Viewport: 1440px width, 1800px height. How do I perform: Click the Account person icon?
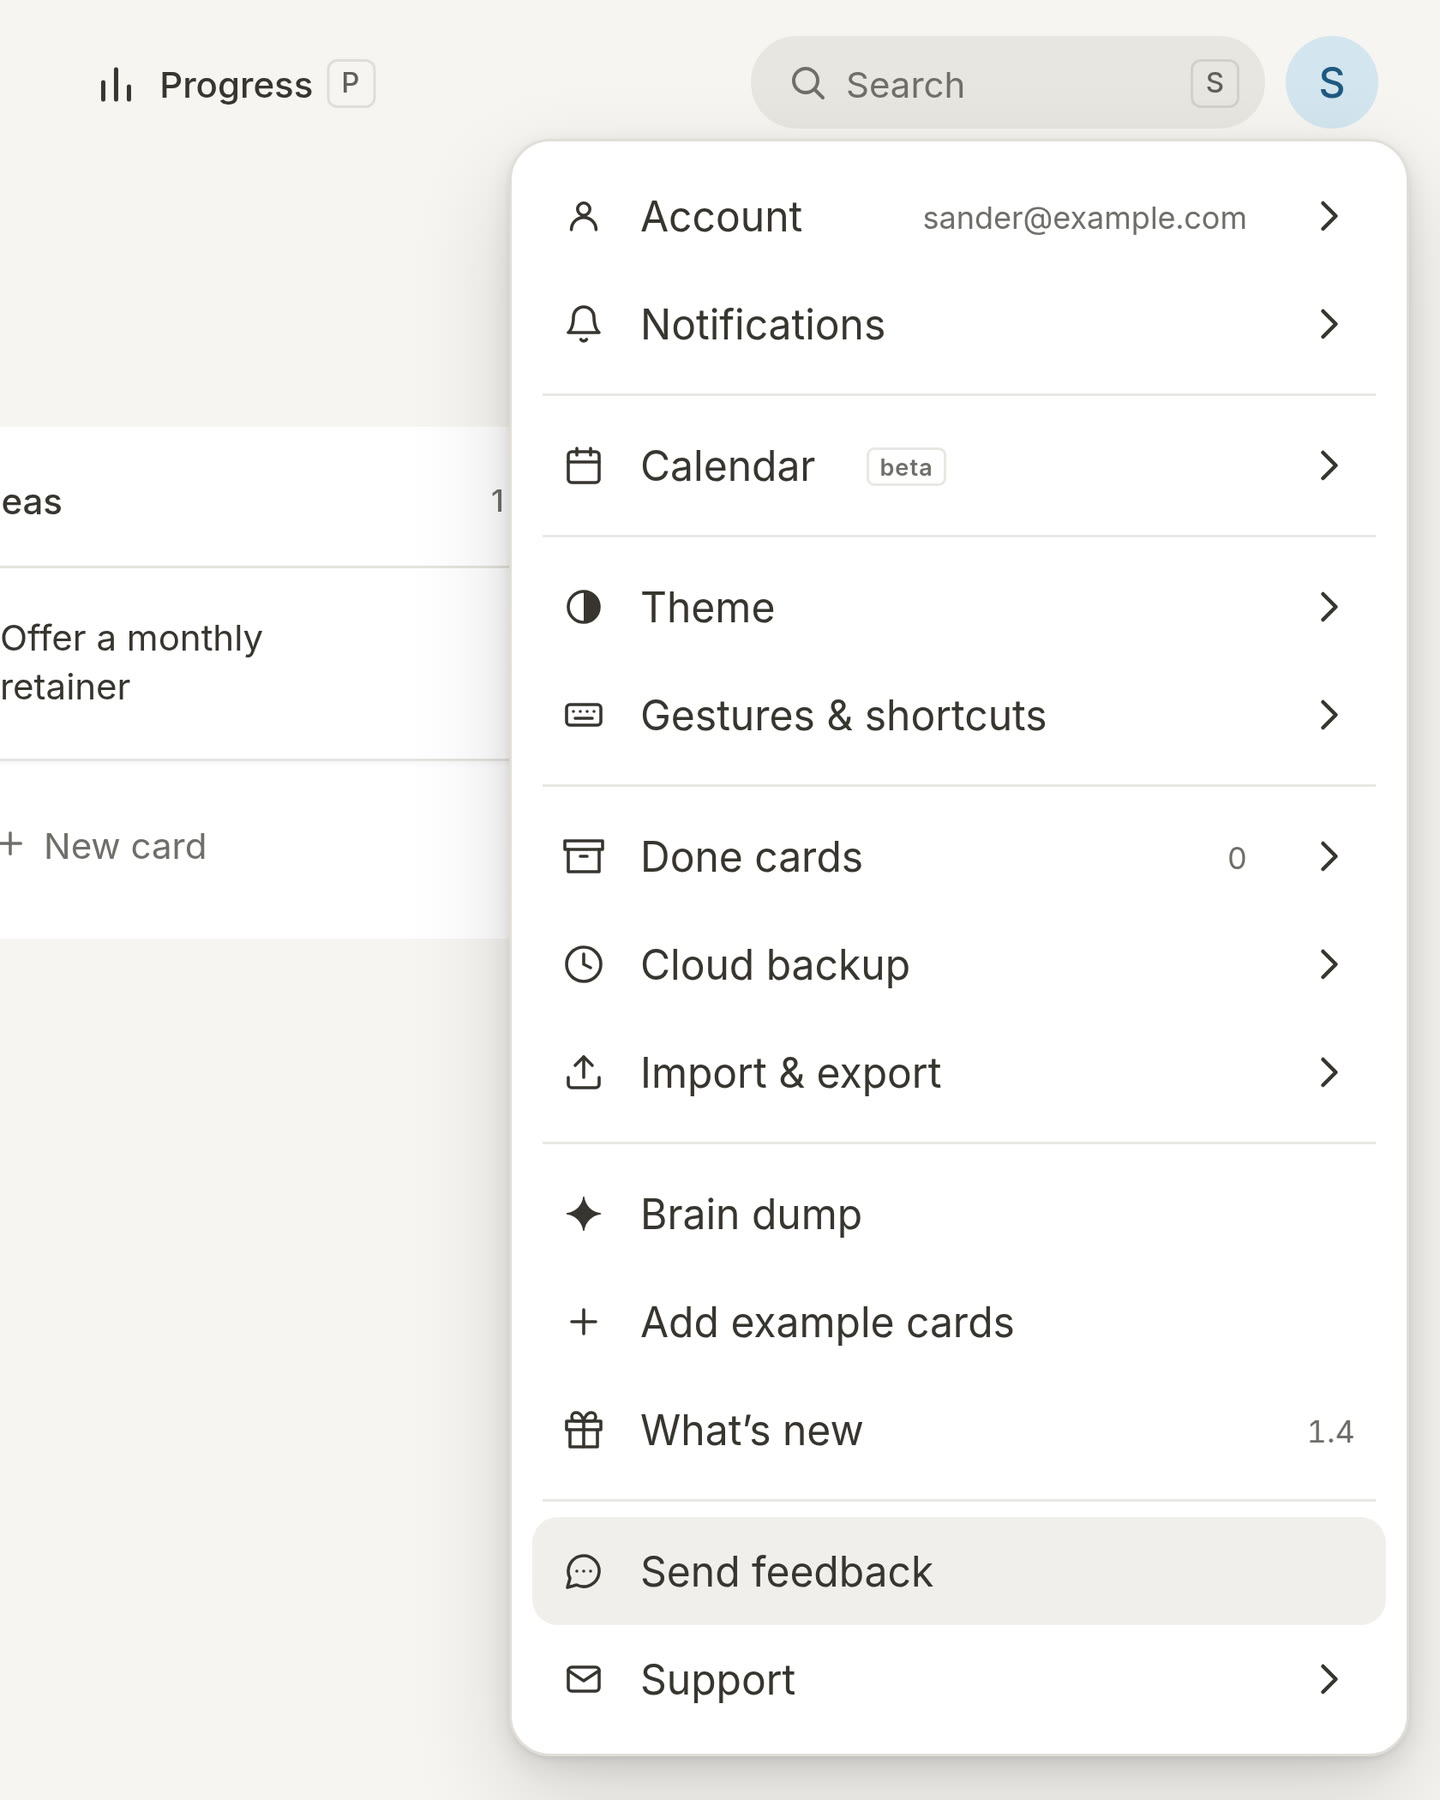(x=583, y=217)
